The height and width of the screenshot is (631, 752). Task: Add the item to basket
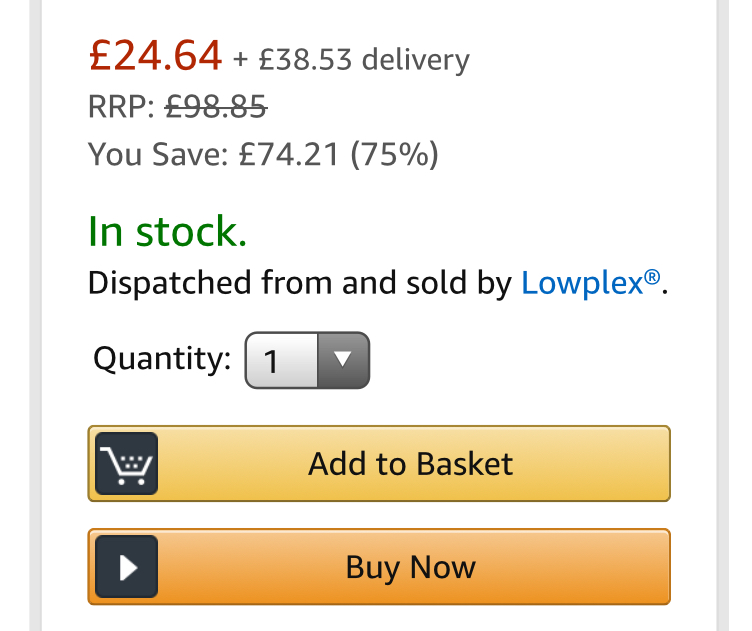click(x=379, y=463)
